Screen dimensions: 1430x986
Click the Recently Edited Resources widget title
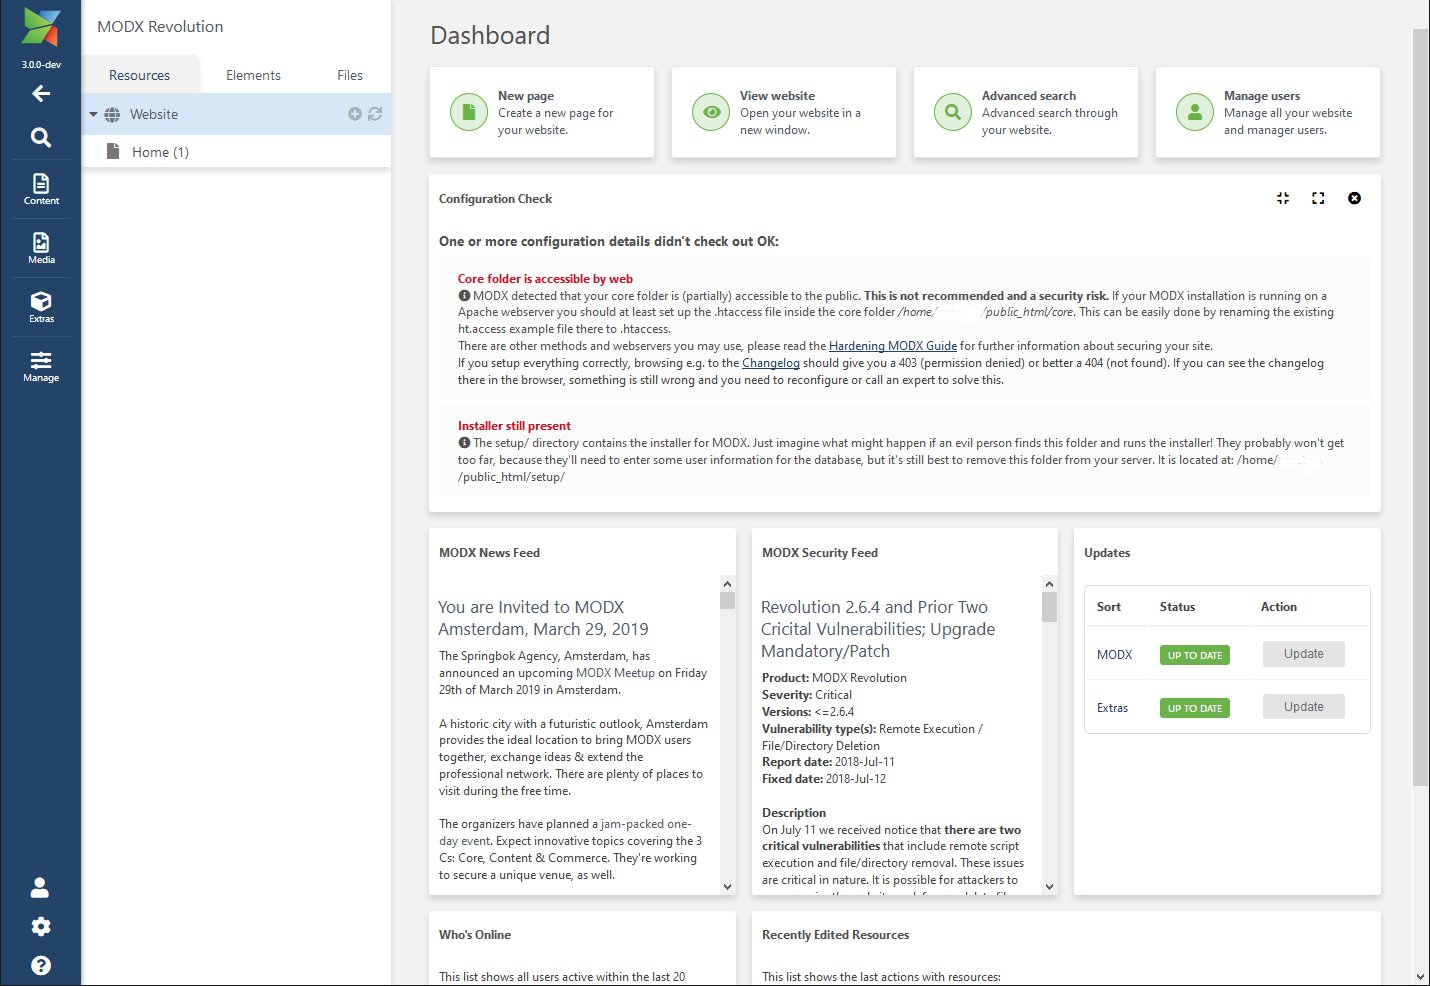[835, 935]
